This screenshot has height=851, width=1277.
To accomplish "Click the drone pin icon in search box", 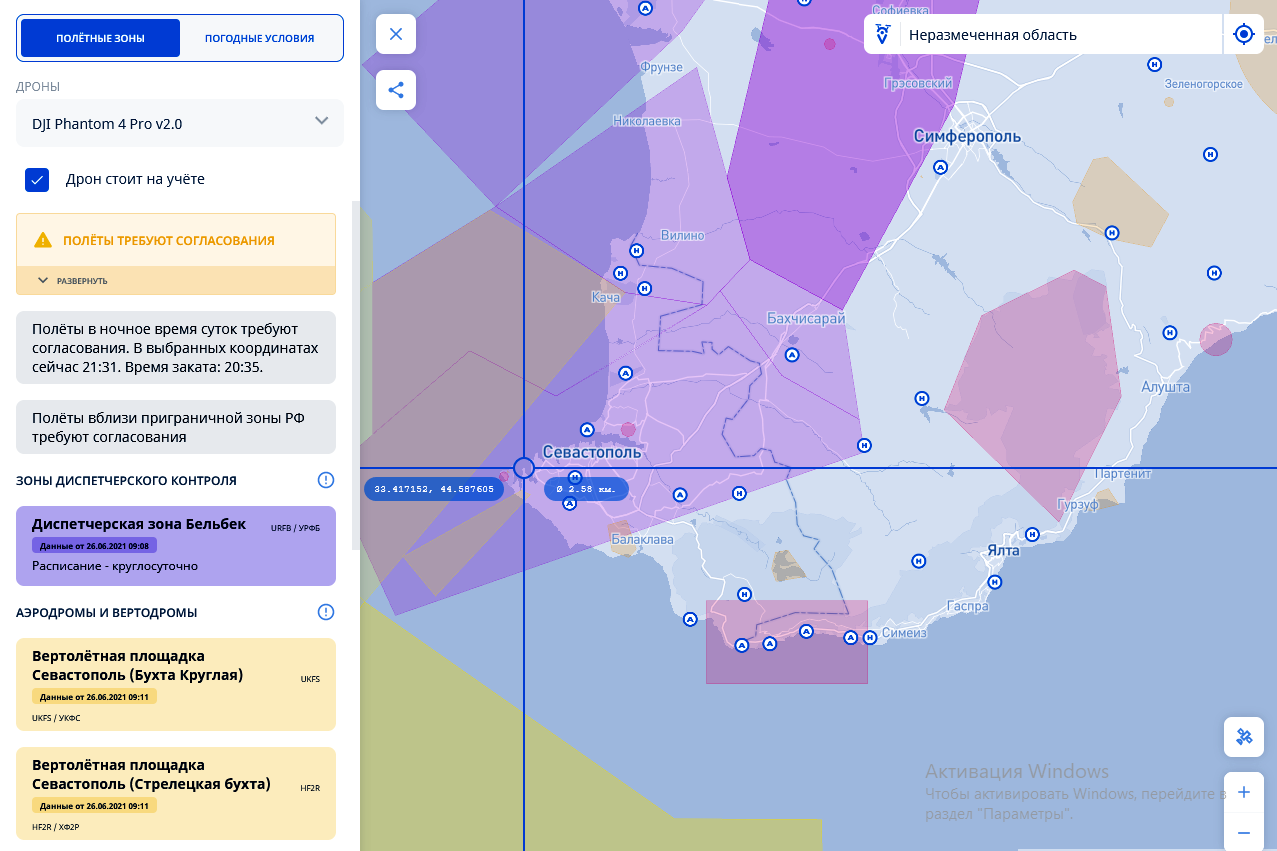I will [x=882, y=34].
